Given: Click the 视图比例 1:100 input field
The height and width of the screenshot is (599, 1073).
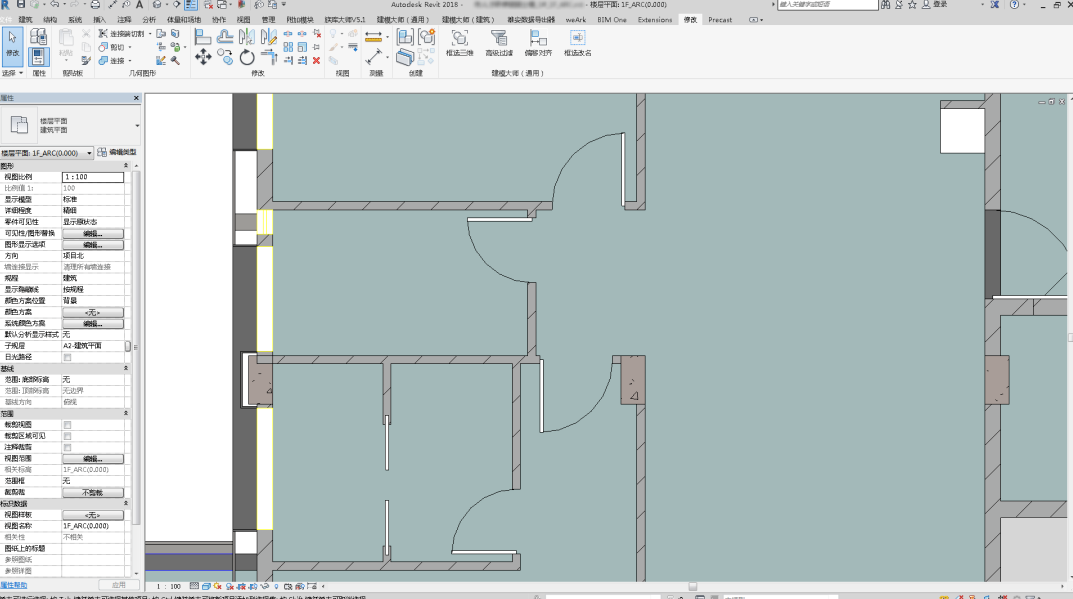Looking at the screenshot, I should click(x=93, y=177).
